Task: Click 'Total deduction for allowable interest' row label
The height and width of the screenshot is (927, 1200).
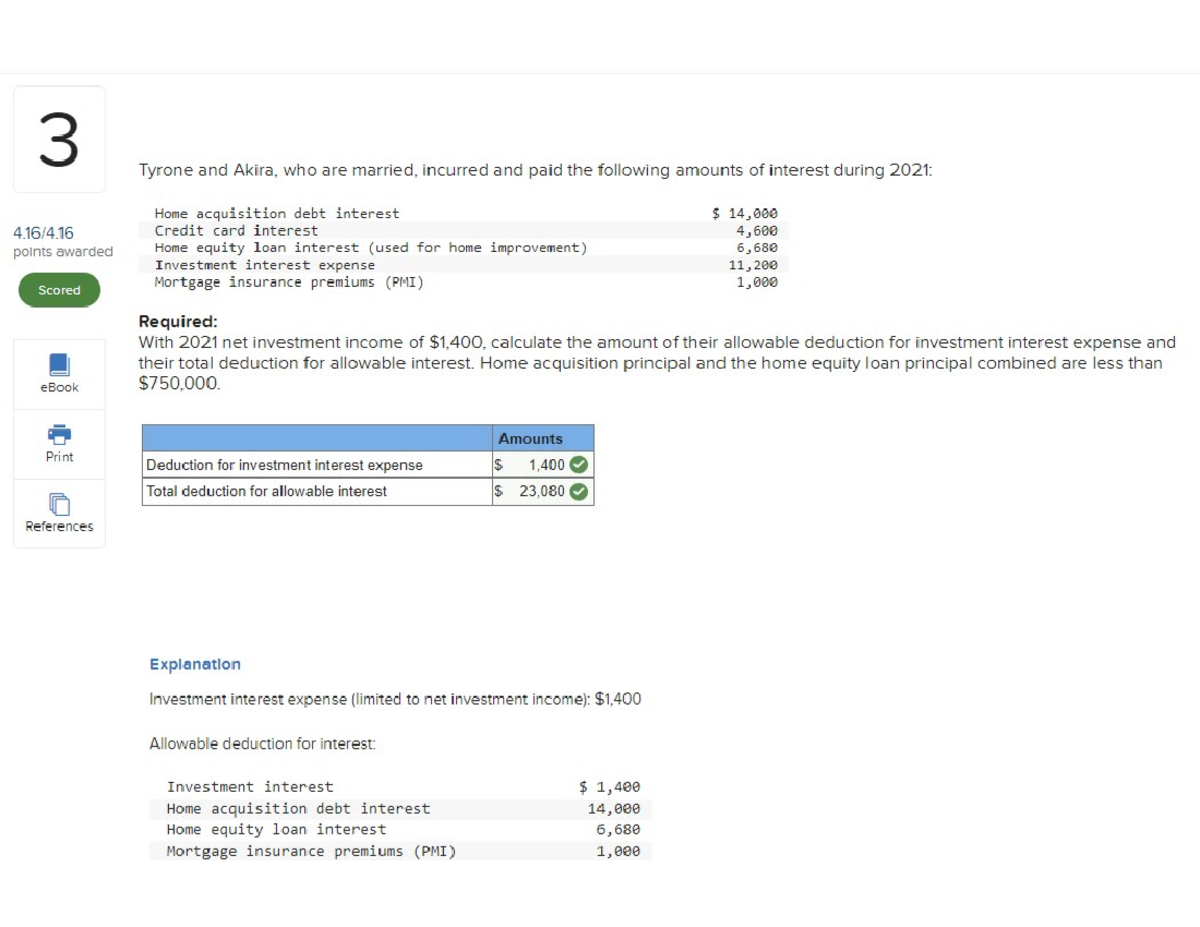Action: coord(266,491)
